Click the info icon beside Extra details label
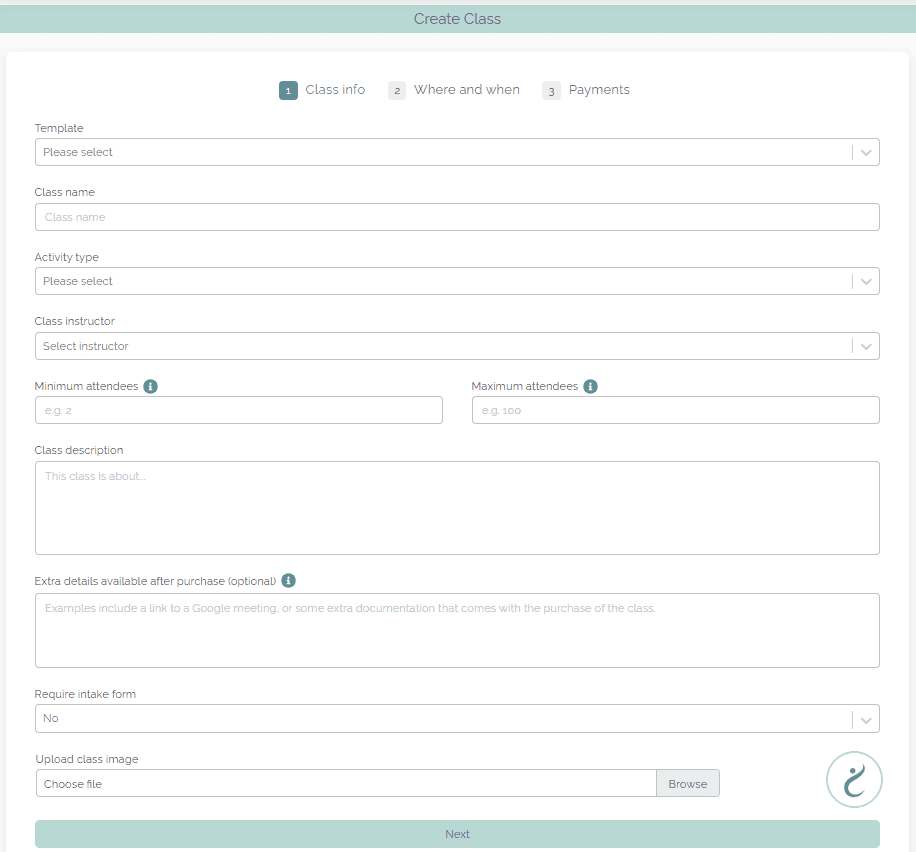The image size is (916, 852). click(x=288, y=580)
